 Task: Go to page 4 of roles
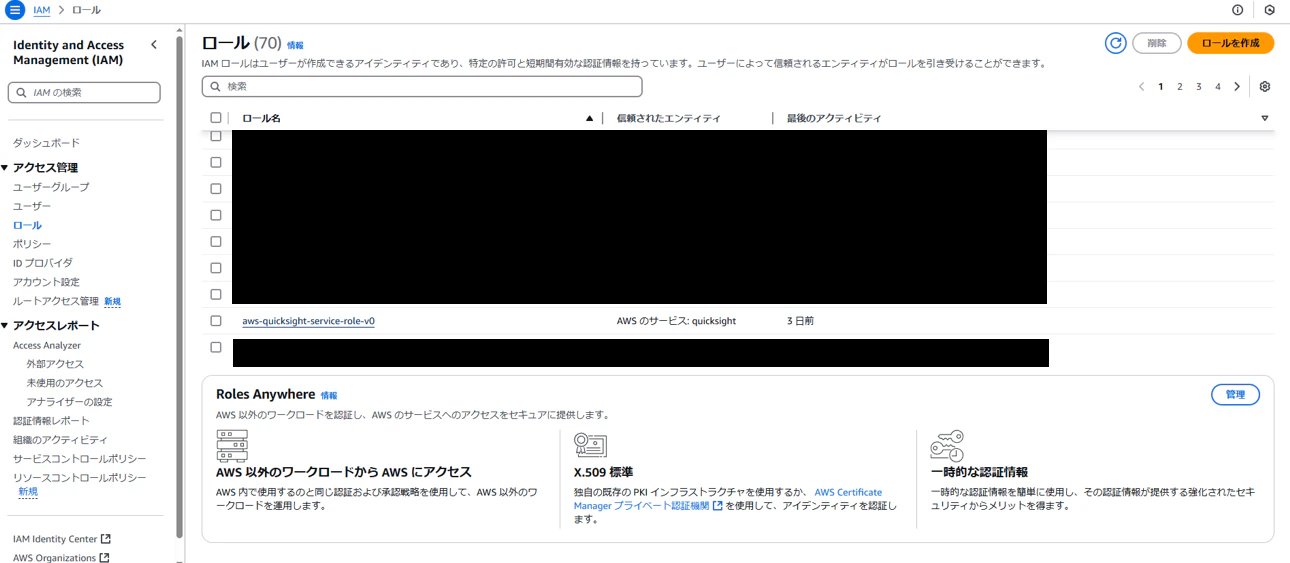click(x=1218, y=87)
